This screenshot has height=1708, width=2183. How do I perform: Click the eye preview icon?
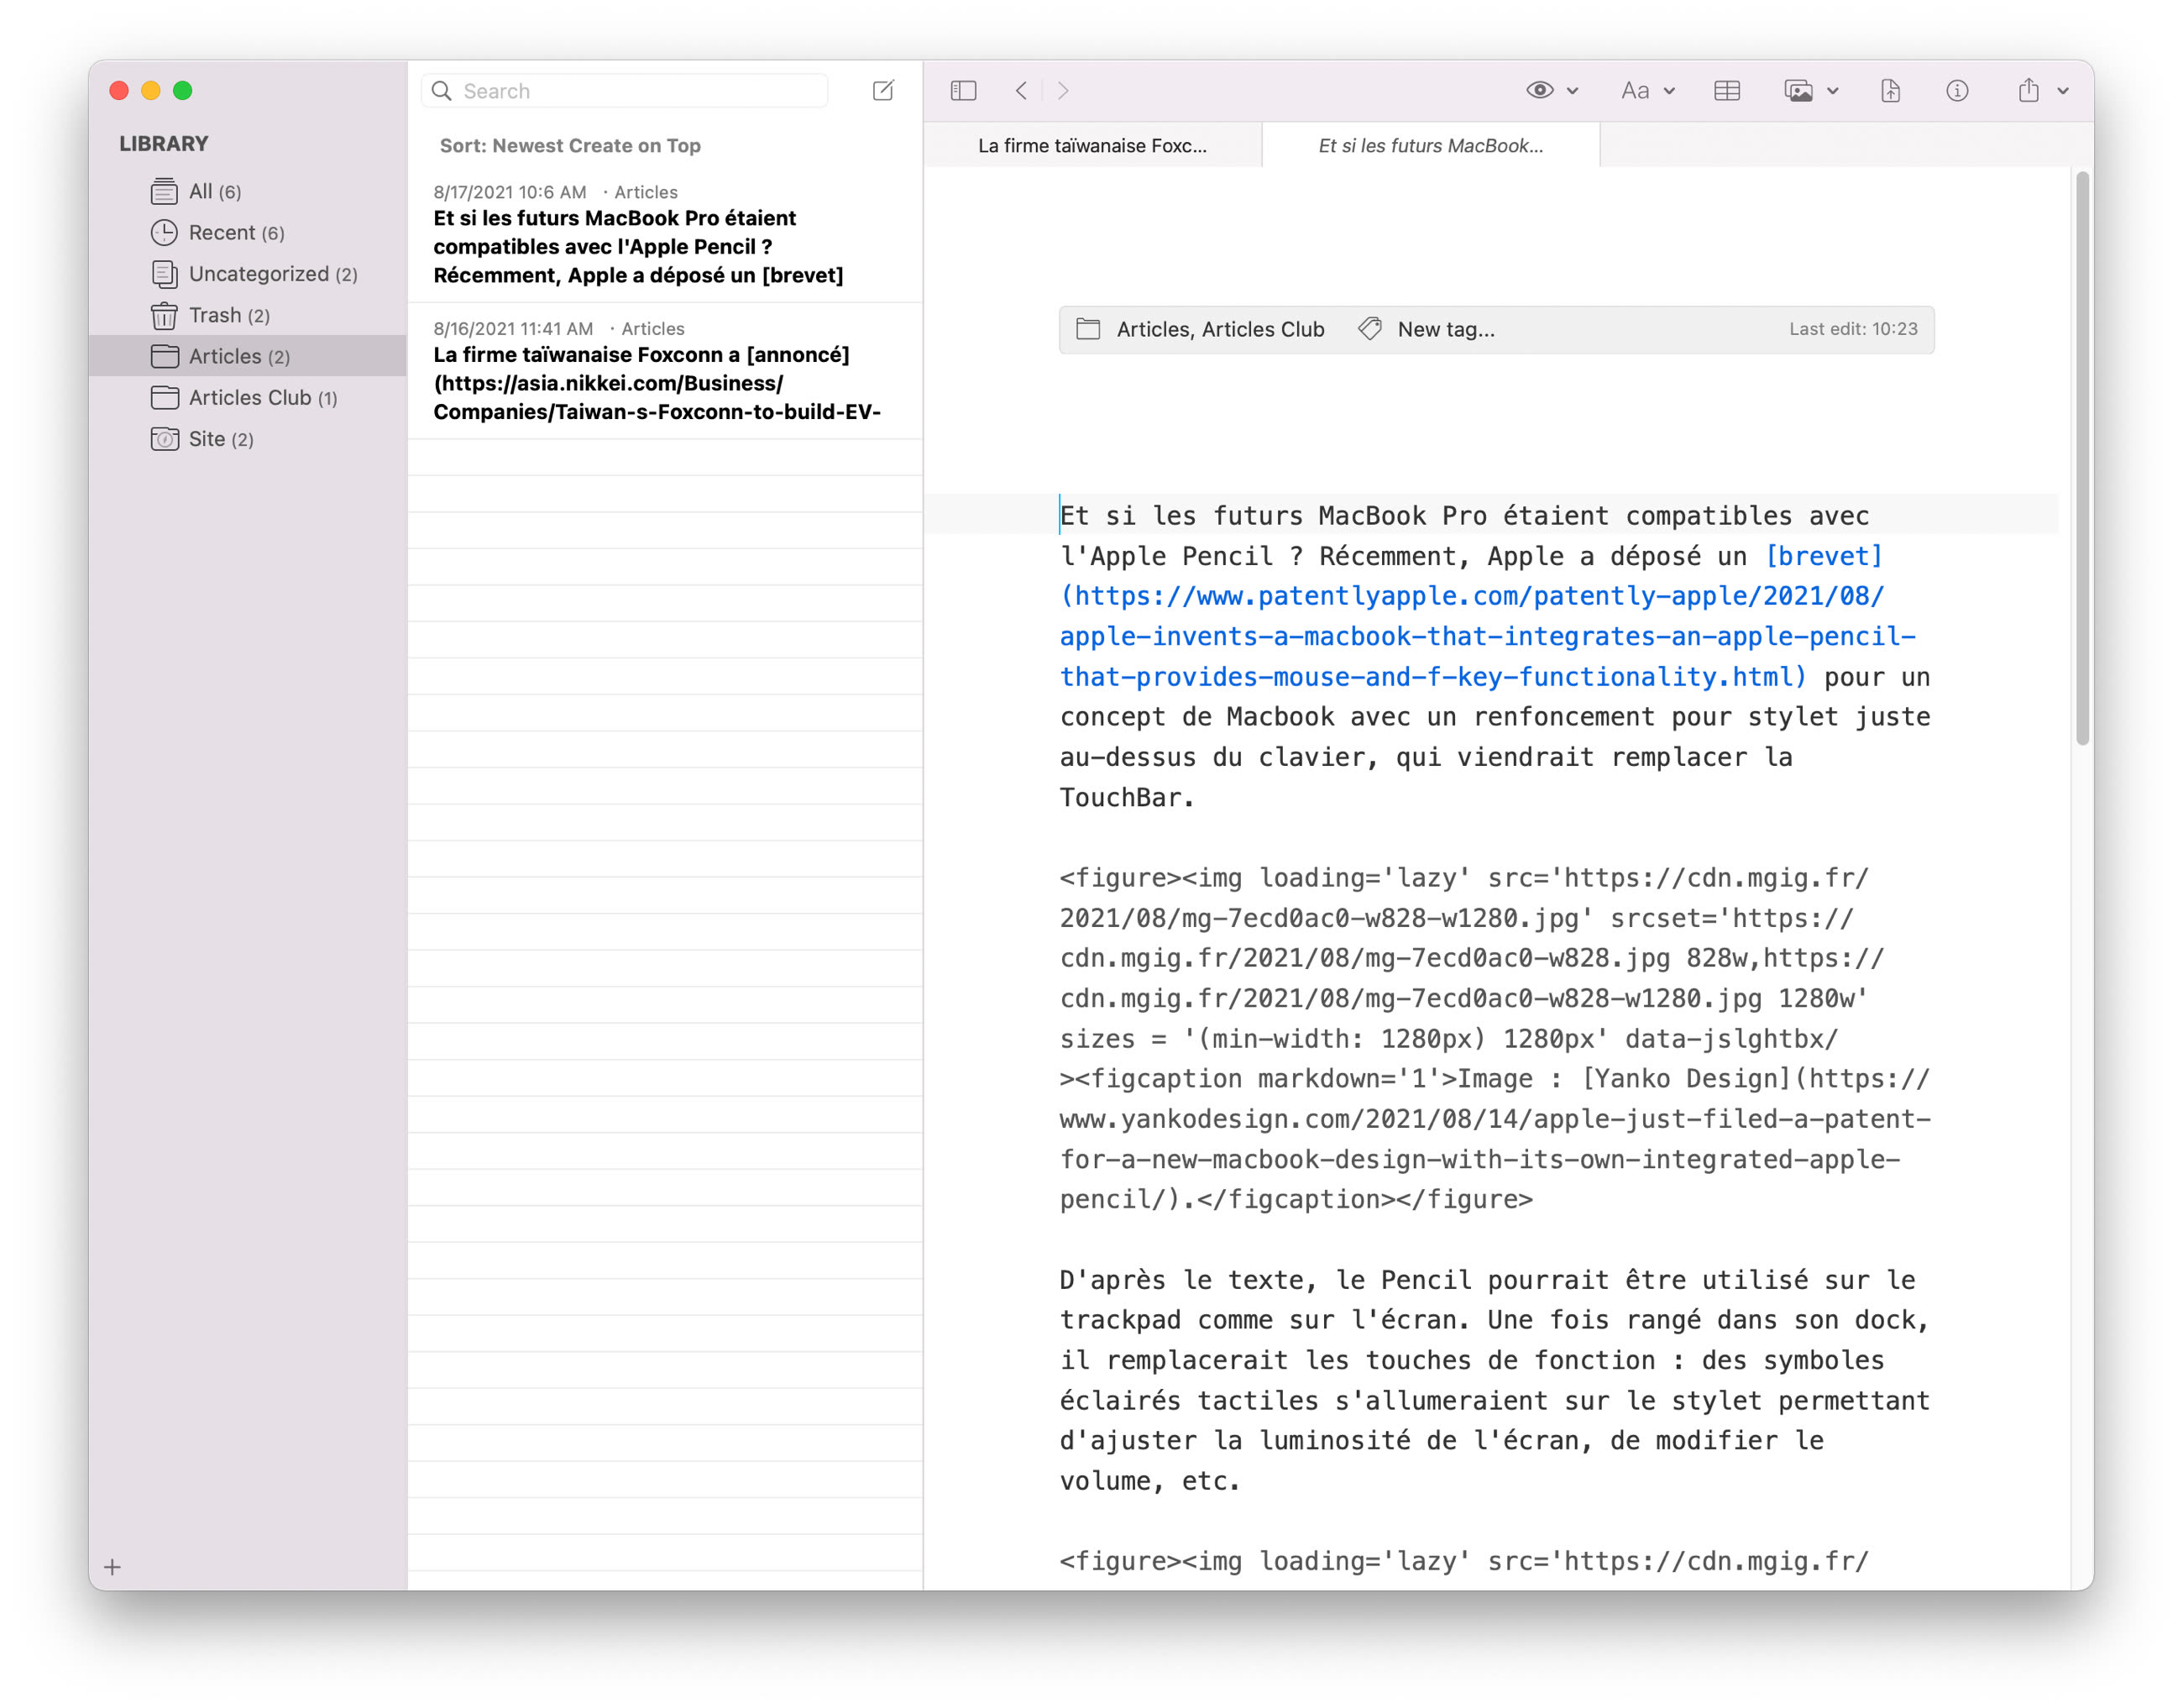pos(1539,91)
